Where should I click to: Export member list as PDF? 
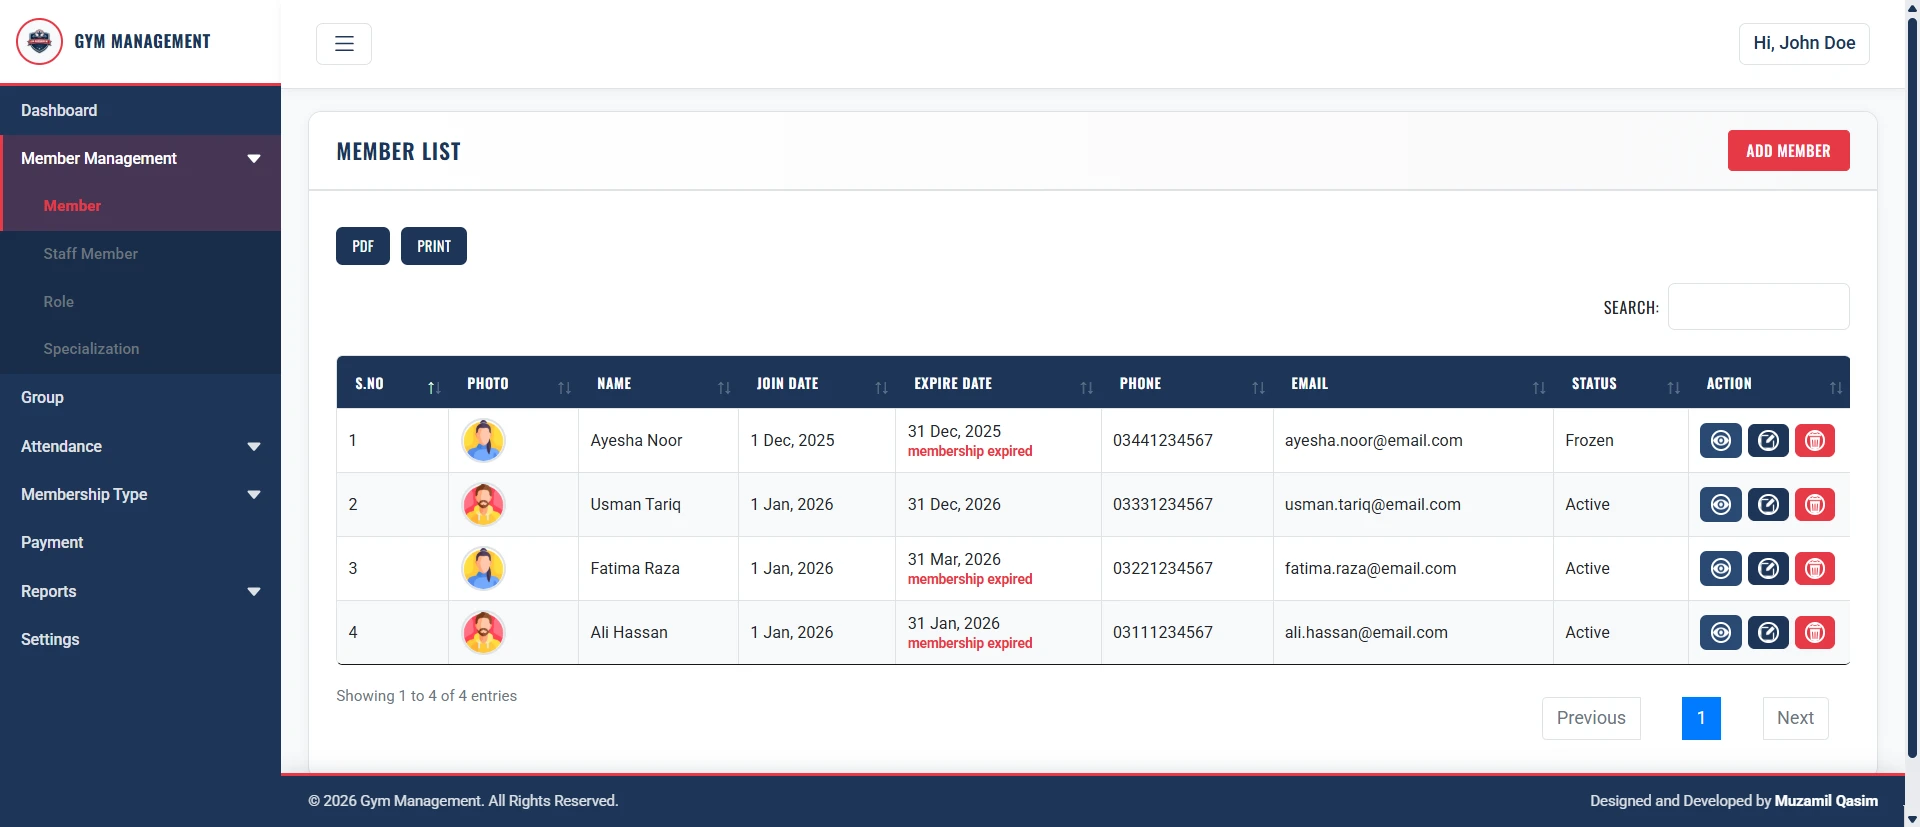(x=363, y=246)
